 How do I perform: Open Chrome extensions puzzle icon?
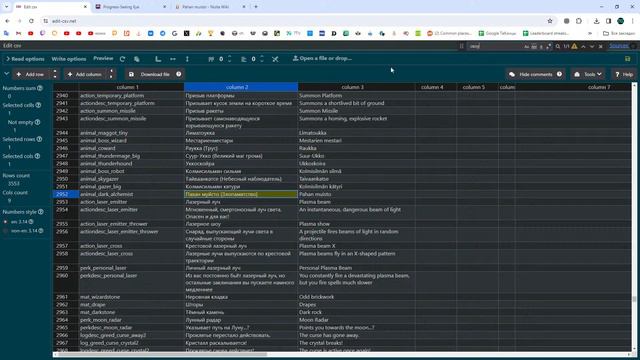click(x=579, y=21)
